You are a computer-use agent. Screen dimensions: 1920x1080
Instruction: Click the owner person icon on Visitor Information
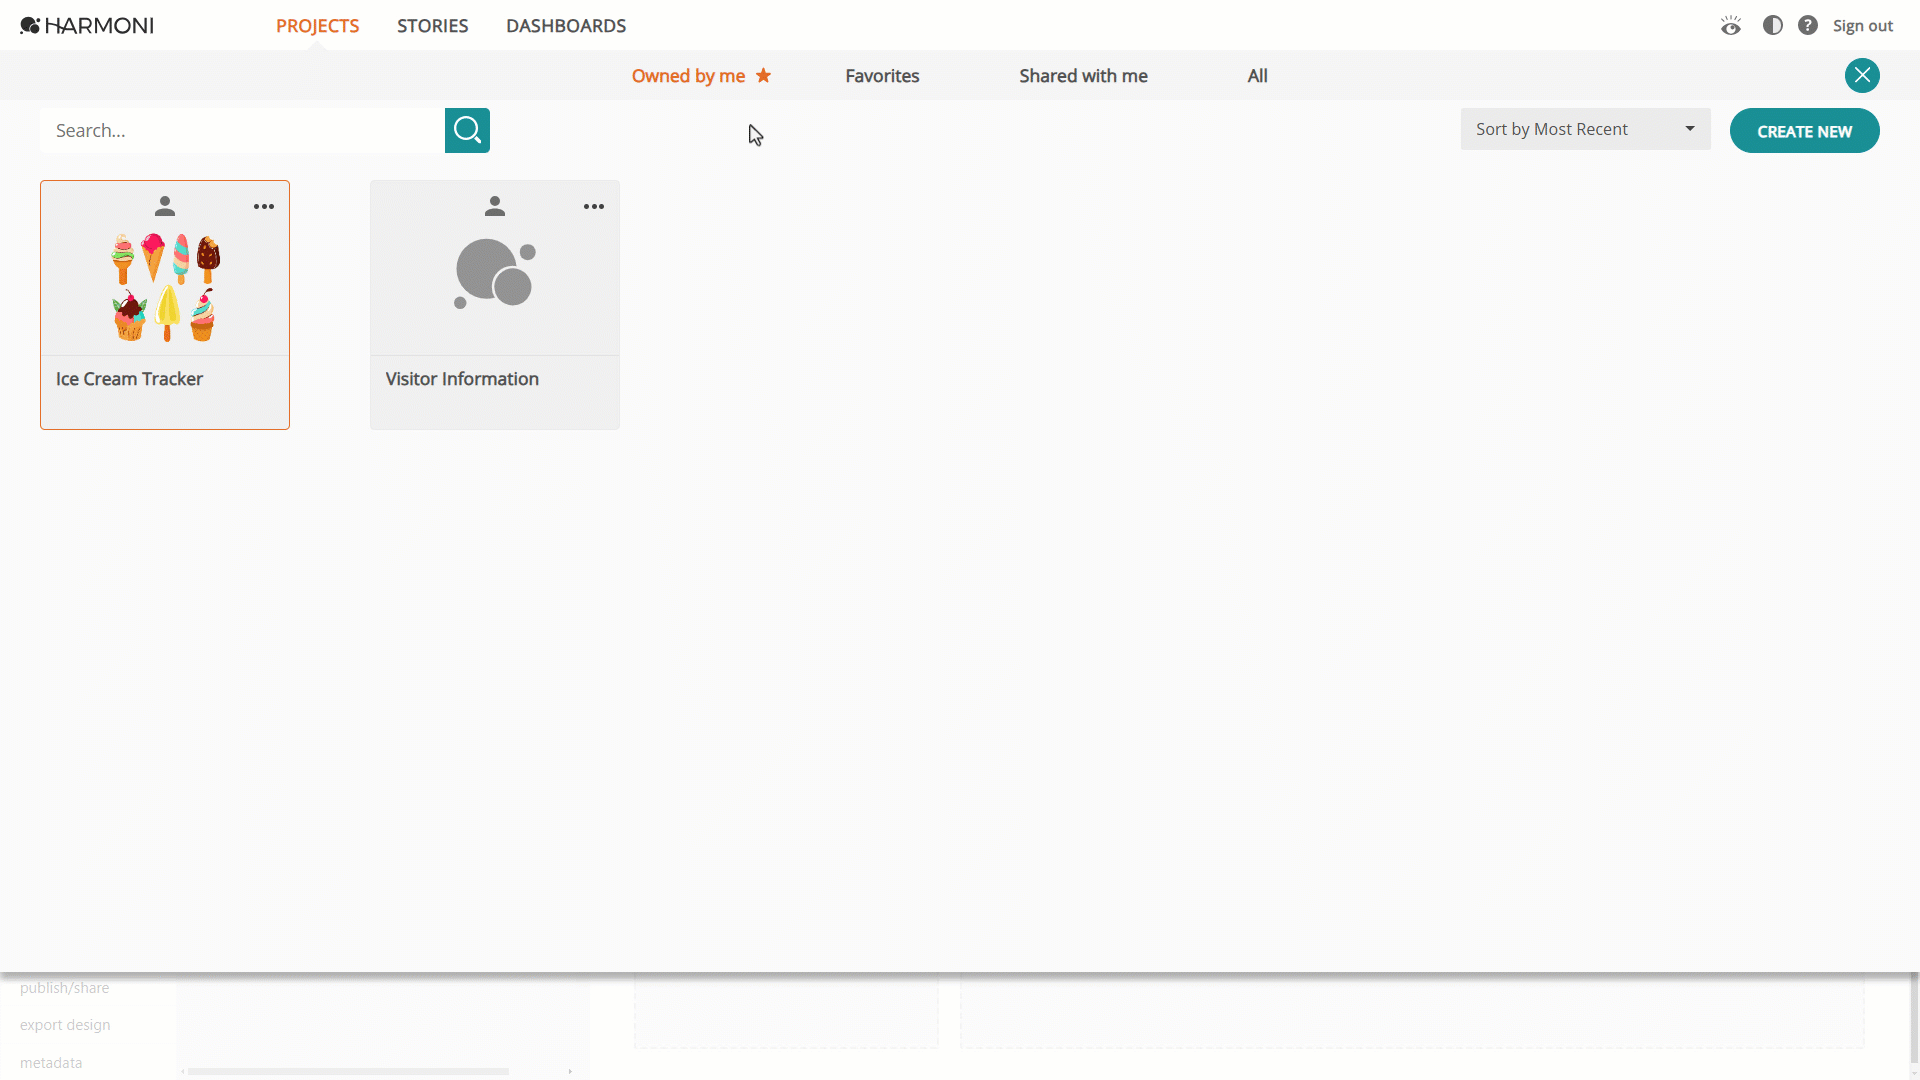tap(495, 206)
